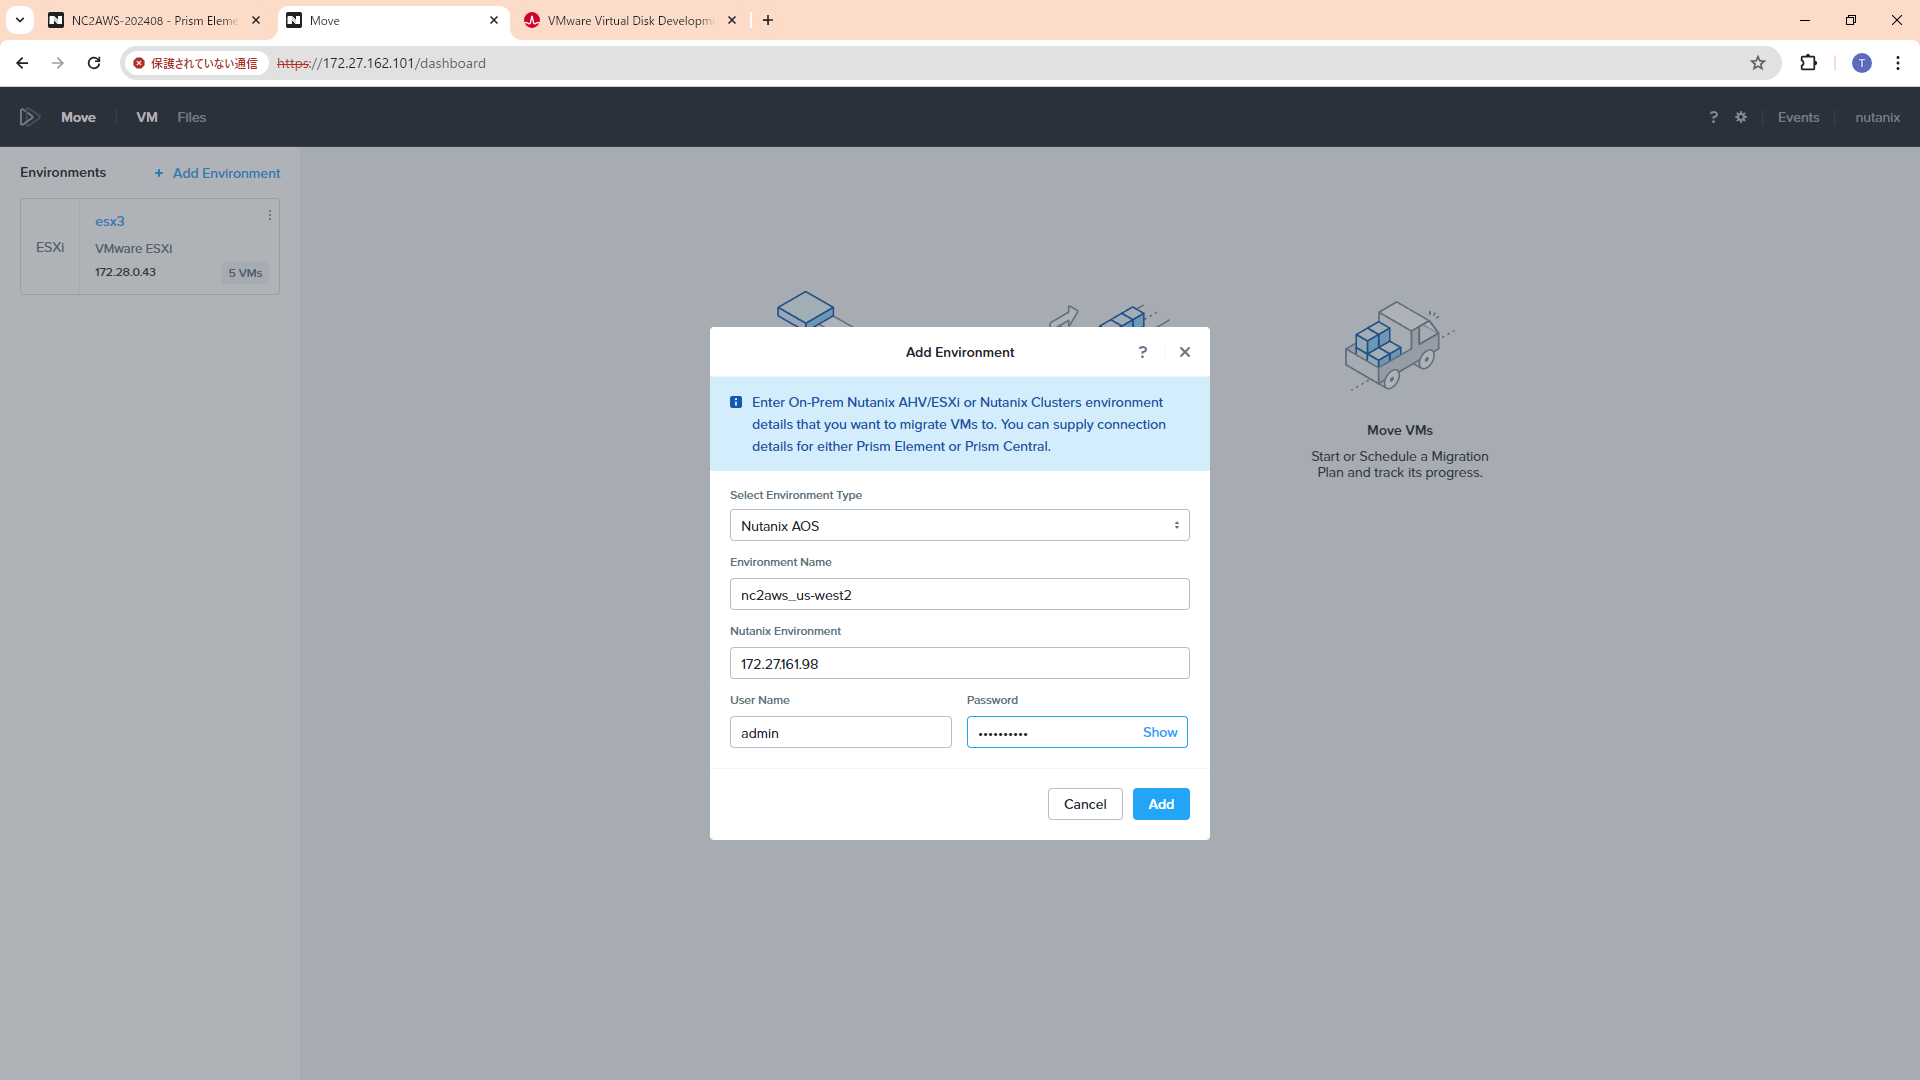
Task: Switch to the NC2AWS Prism Element tab
Action: [x=154, y=20]
